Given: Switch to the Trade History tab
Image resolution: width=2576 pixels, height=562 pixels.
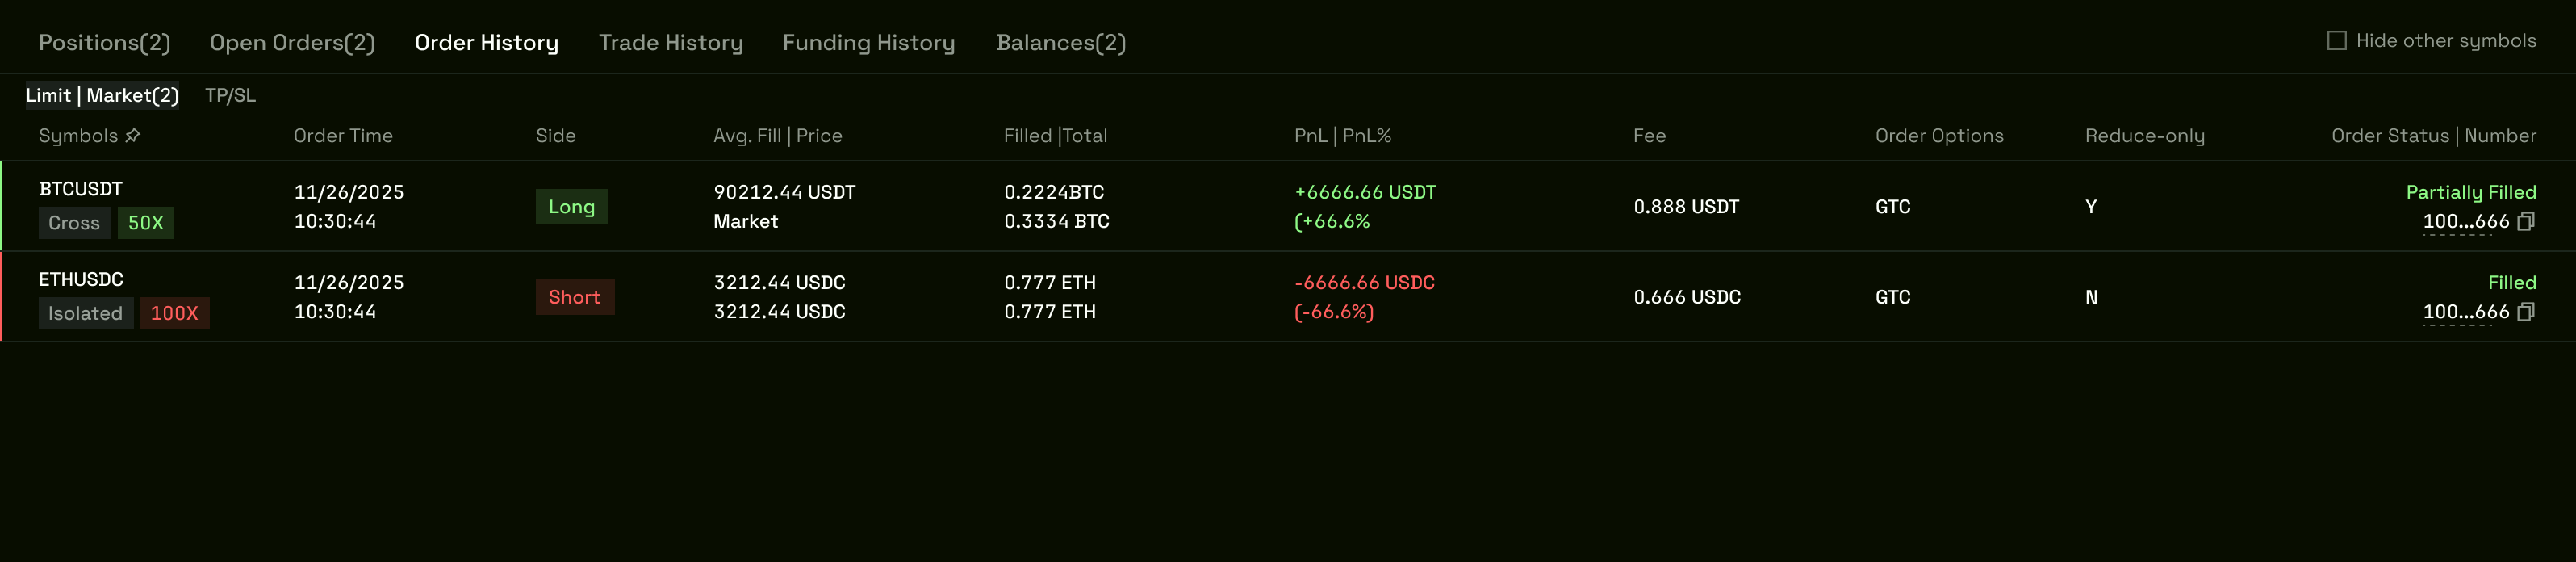Looking at the screenshot, I should click(x=670, y=42).
